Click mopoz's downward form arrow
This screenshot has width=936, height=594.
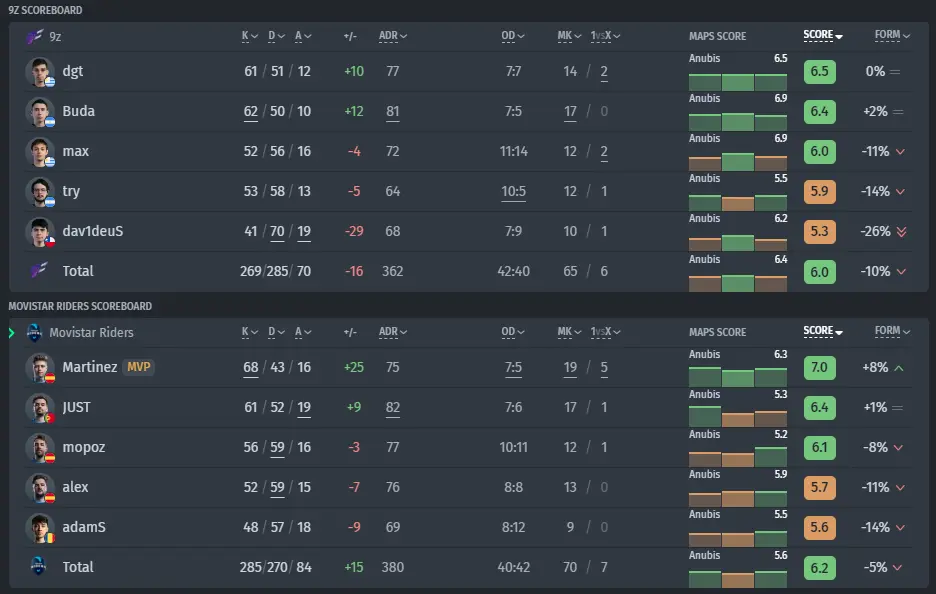tap(898, 448)
